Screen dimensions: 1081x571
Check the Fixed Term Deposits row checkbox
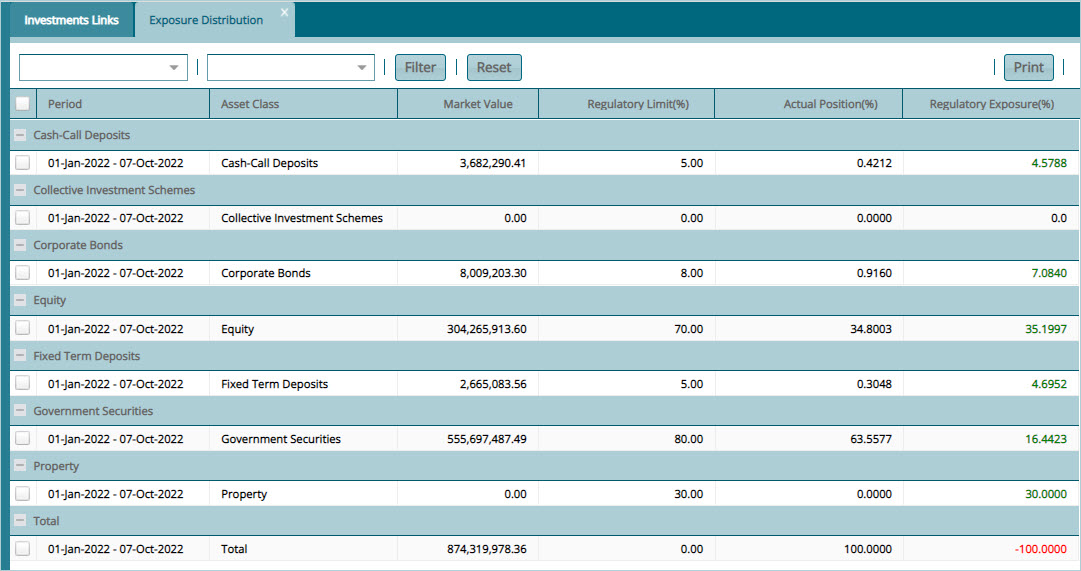pyautogui.click(x=23, y=383)
